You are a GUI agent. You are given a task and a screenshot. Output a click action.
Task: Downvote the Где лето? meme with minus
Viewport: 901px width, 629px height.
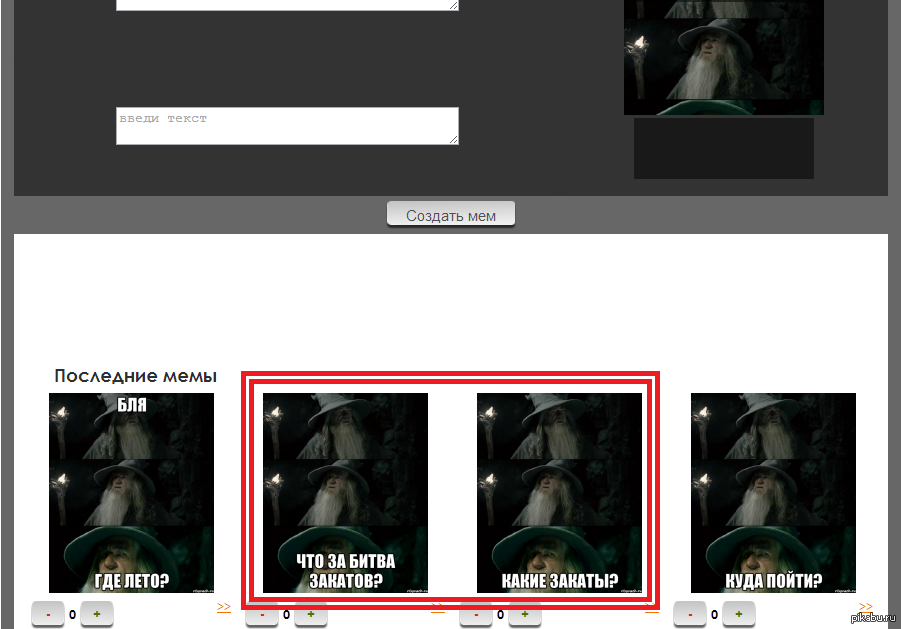pos(48,614)
